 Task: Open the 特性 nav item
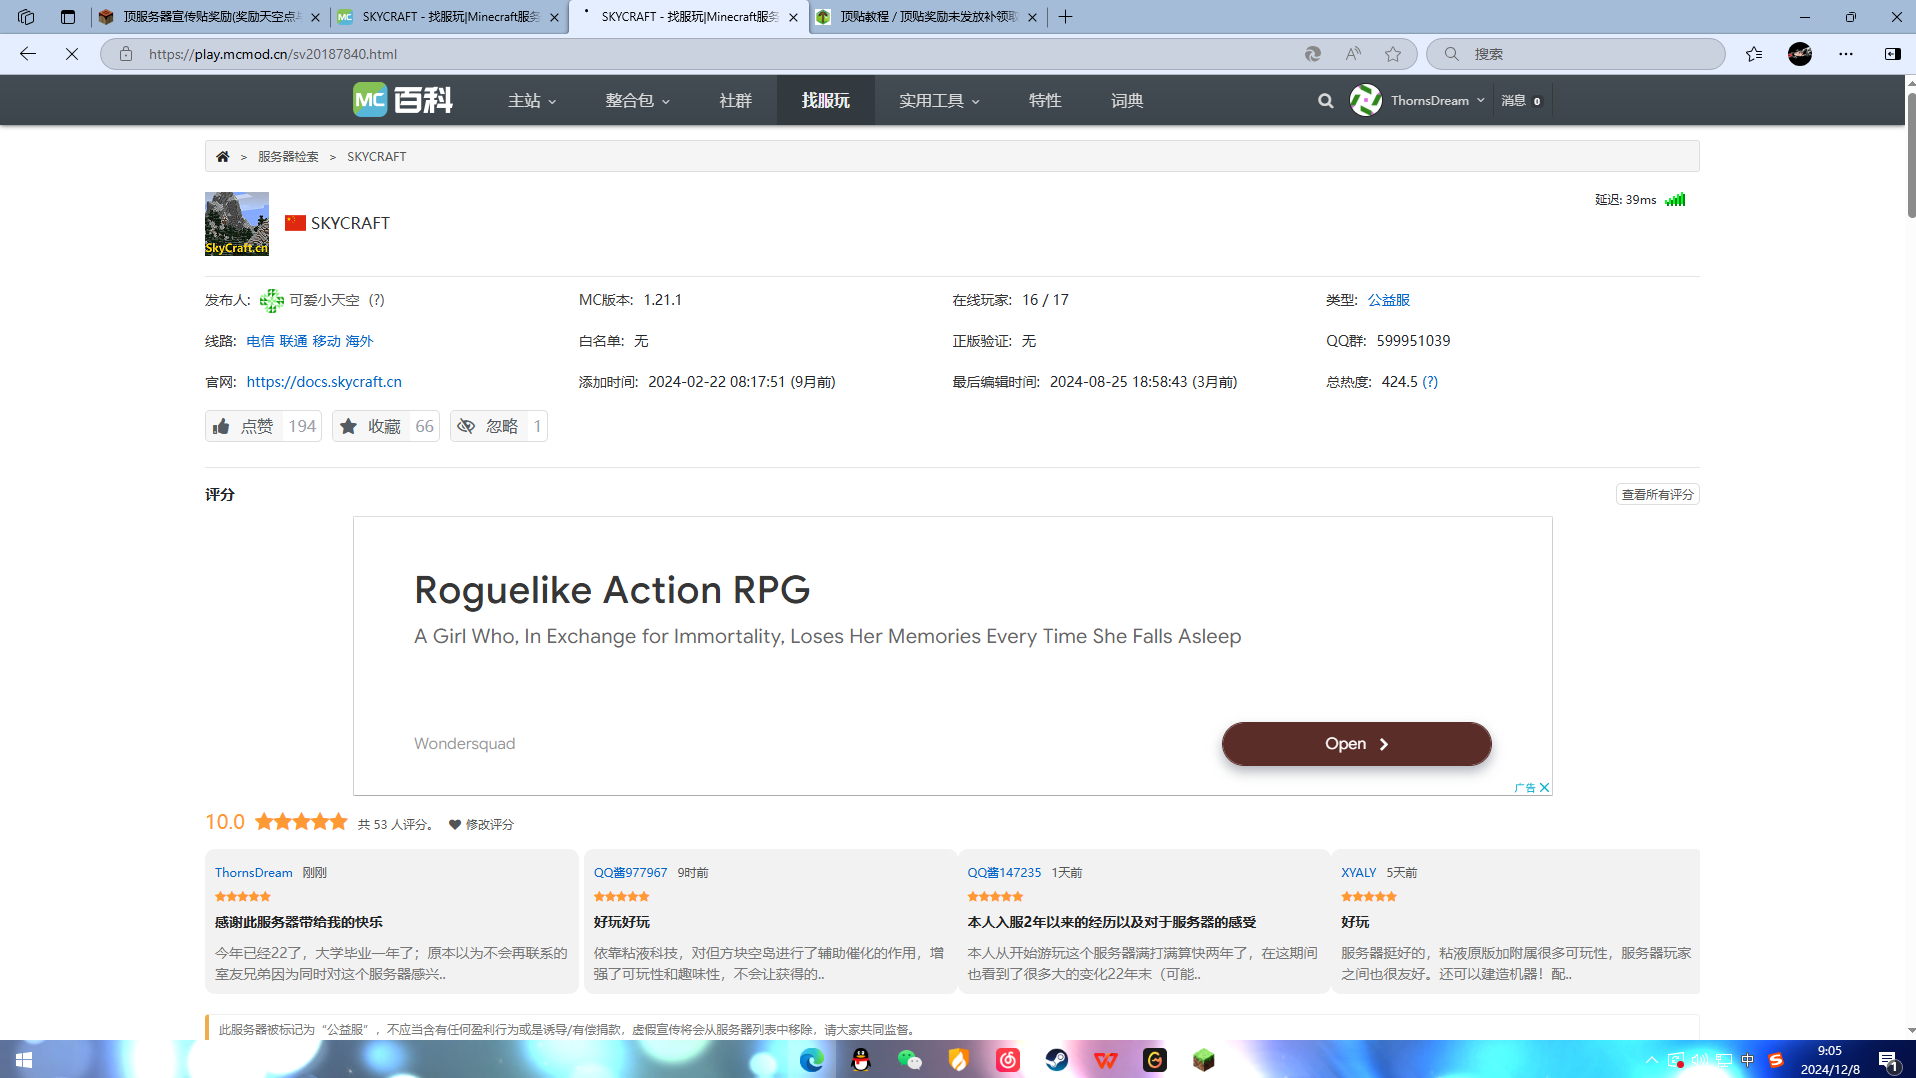(x=1044, y=100)
